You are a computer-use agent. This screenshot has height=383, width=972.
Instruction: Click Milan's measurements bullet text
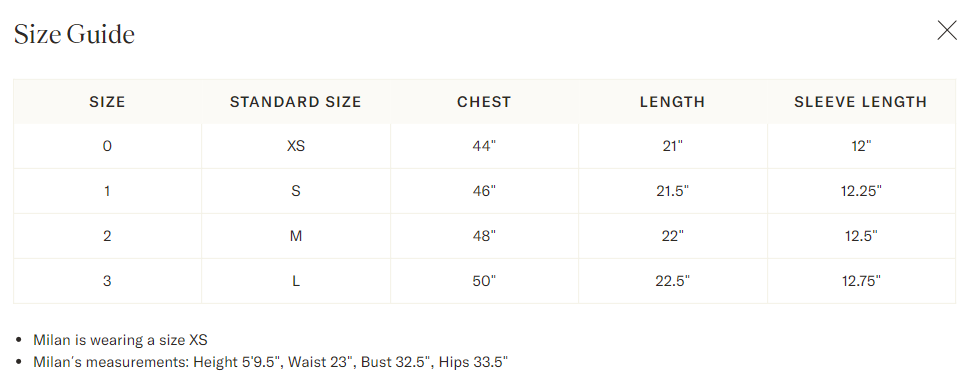pyautogui.click(x=271, y=361)
